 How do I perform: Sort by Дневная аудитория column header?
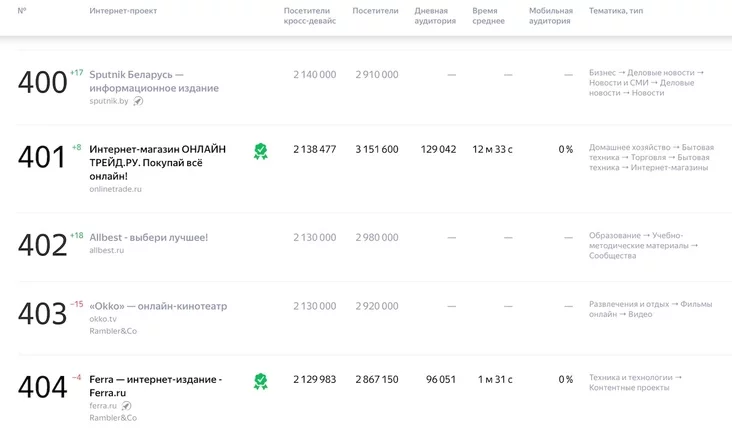435,16
